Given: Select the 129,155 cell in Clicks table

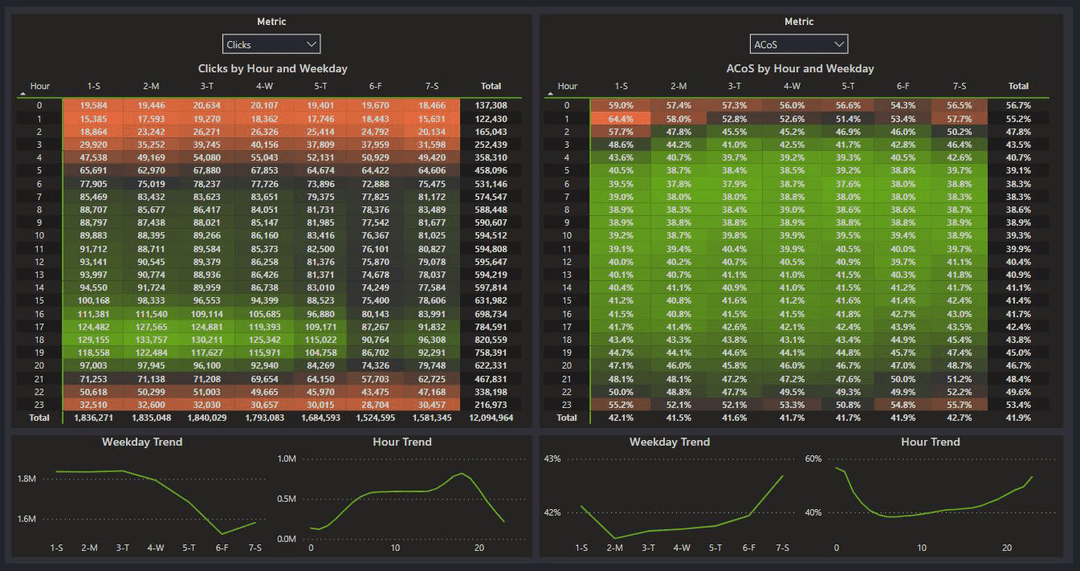Looking at the screenshot, I should coord(94,339).
